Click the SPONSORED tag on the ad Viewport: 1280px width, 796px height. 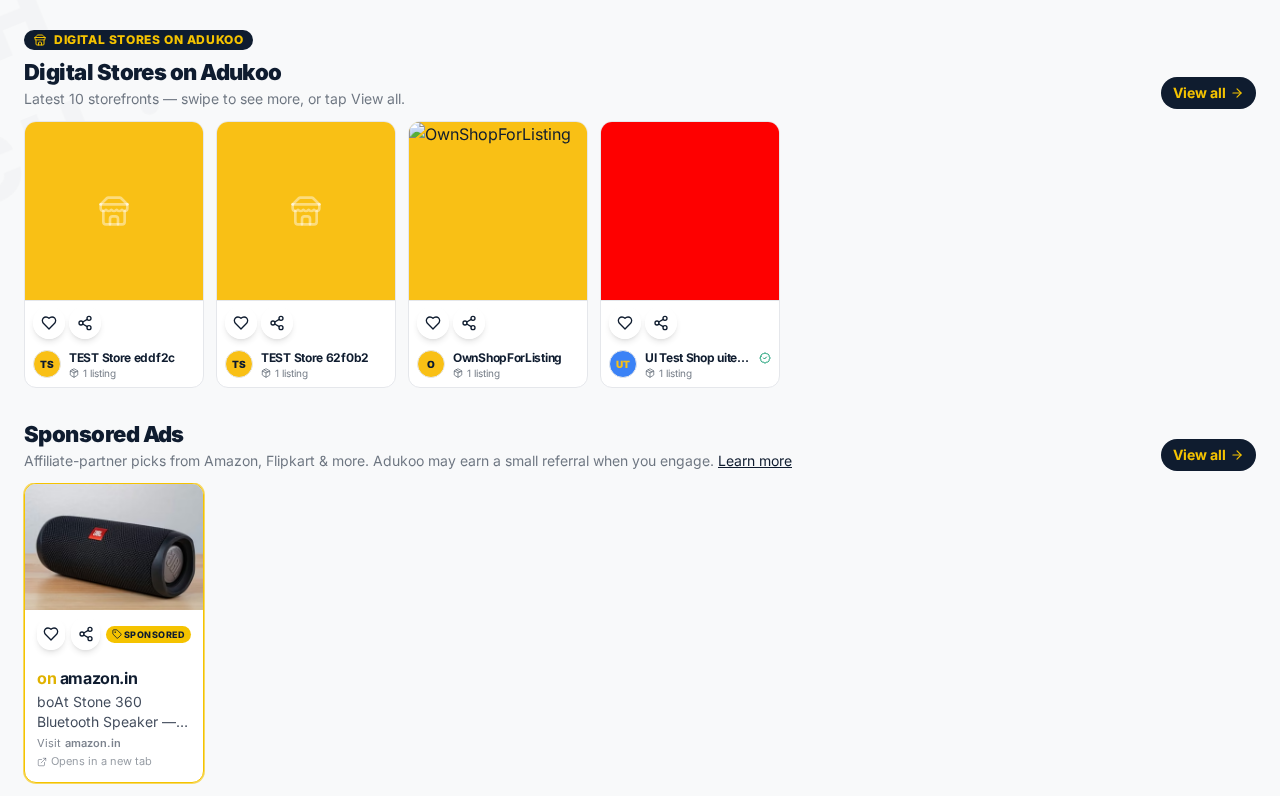[x=148, y=635]
